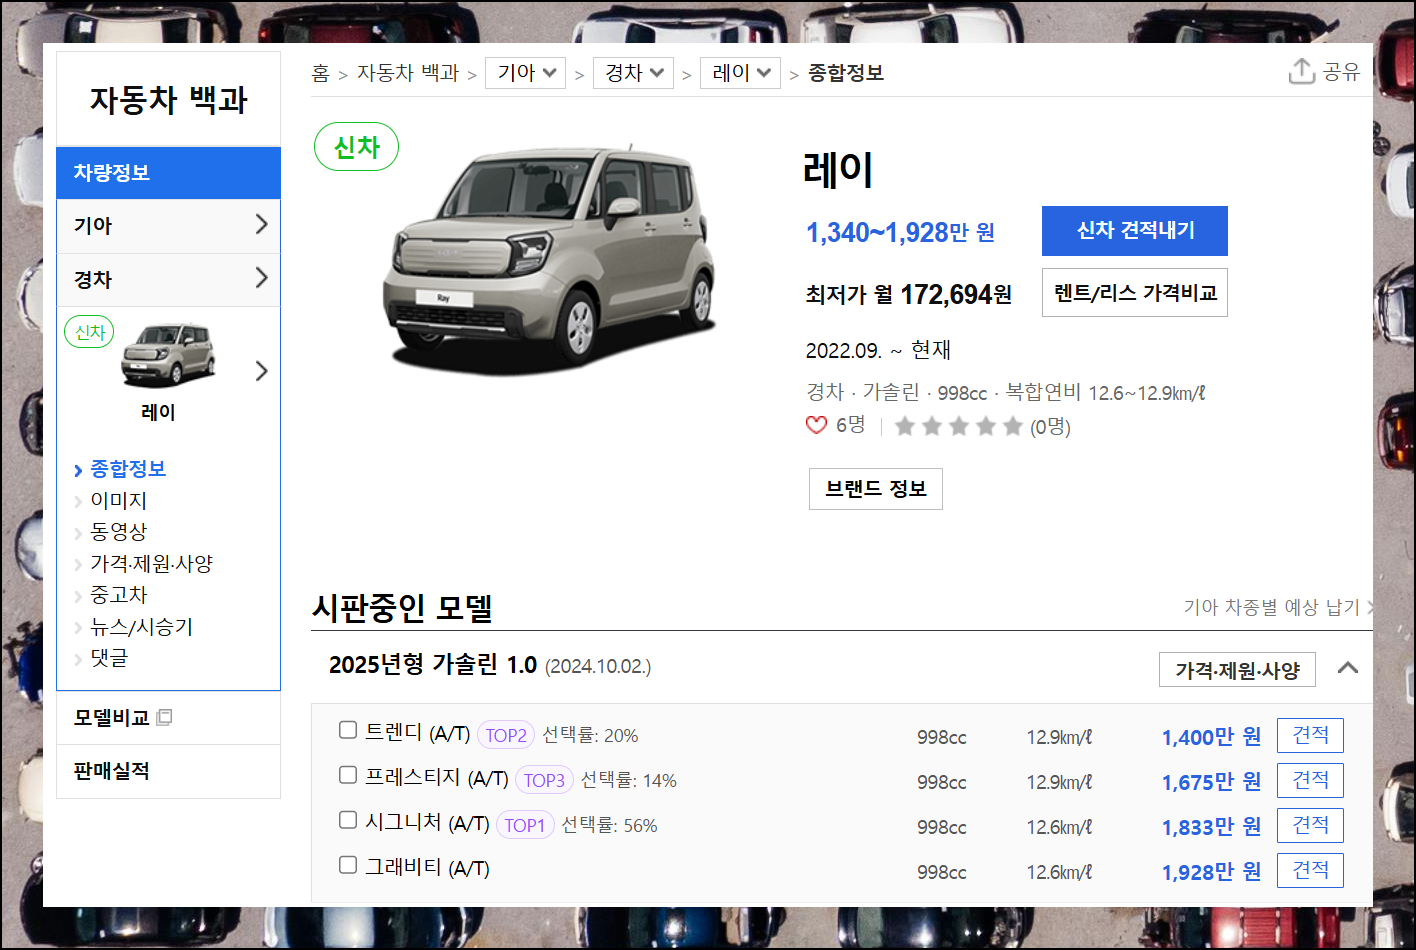1416x950 pixels.
Task: Click the 1,833만 원 price
Action: click(x=1211, y=828)
